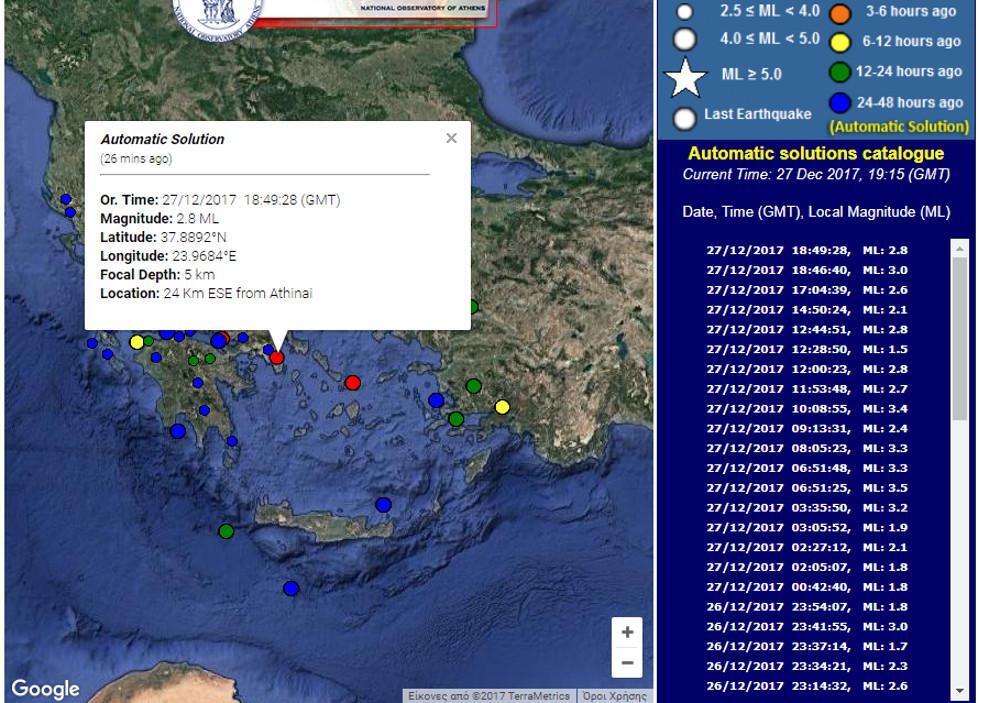Screen dimensions: 1000x703
Task: Zoom out of the map
Action: tap(627, 662)
